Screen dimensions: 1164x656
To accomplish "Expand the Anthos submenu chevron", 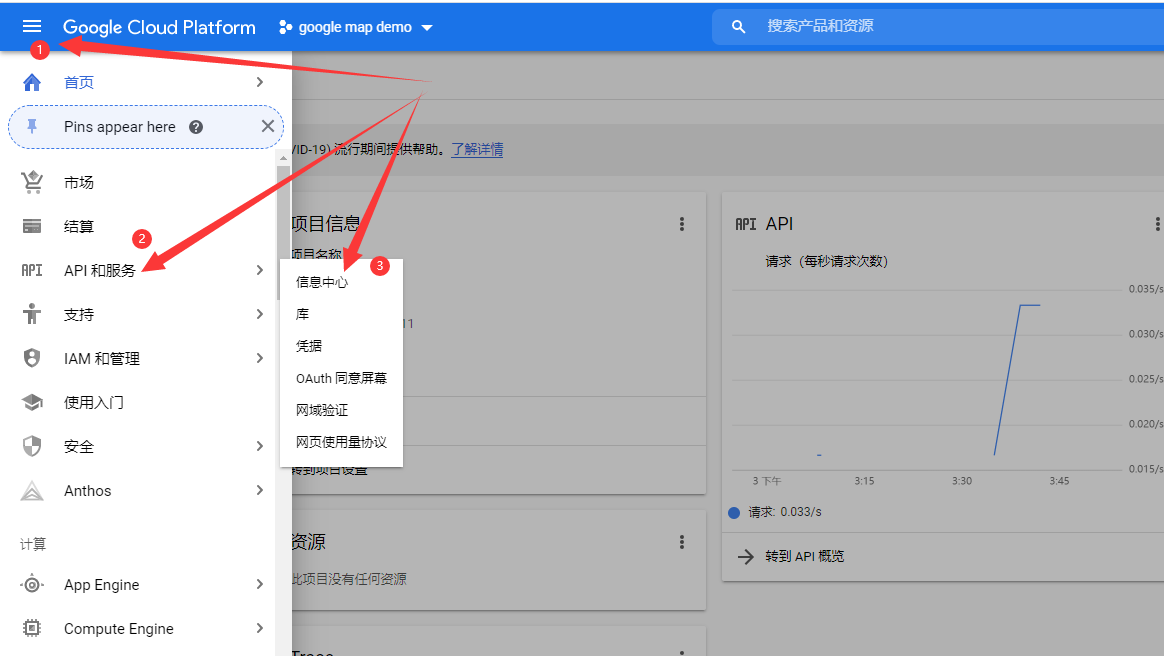I will 260,490.
